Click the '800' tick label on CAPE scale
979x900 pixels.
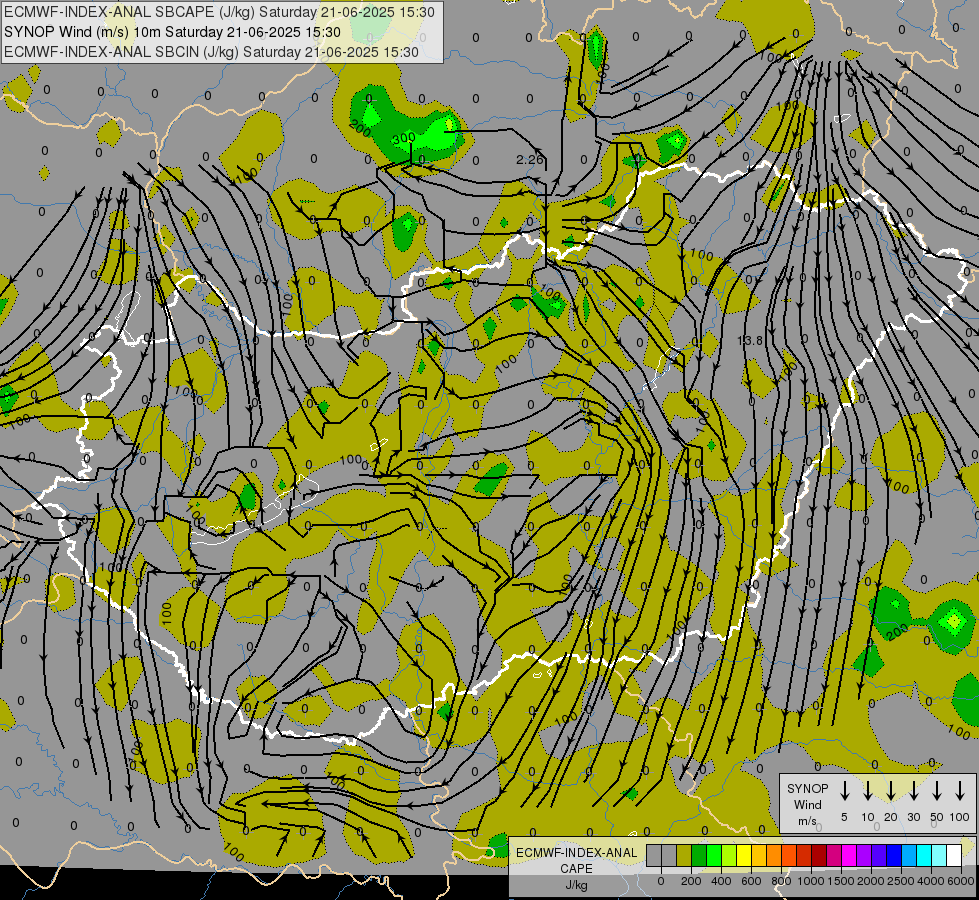pos(782,881)
